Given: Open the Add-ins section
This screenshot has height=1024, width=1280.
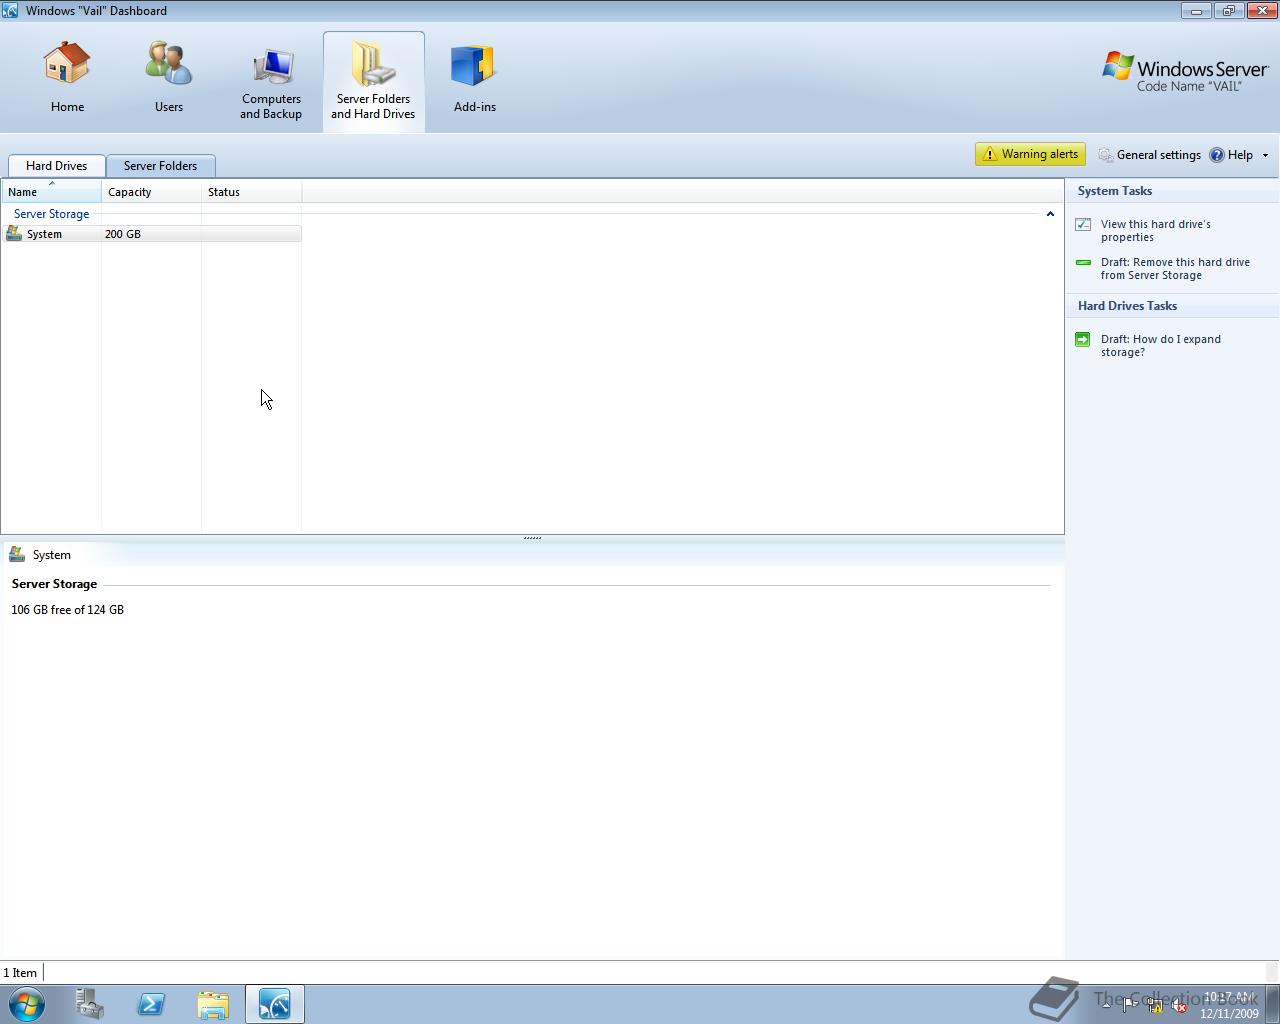Looking at the screenshot, I should point(474,78).
